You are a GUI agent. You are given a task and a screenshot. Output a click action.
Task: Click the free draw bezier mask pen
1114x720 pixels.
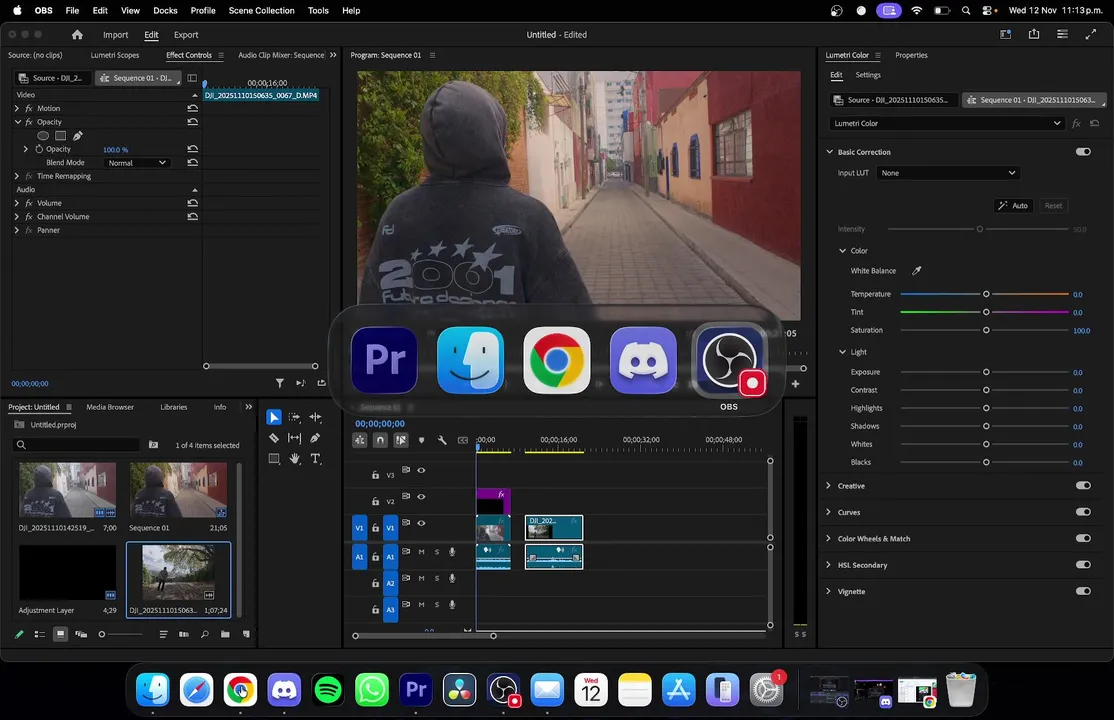(77, 135)
